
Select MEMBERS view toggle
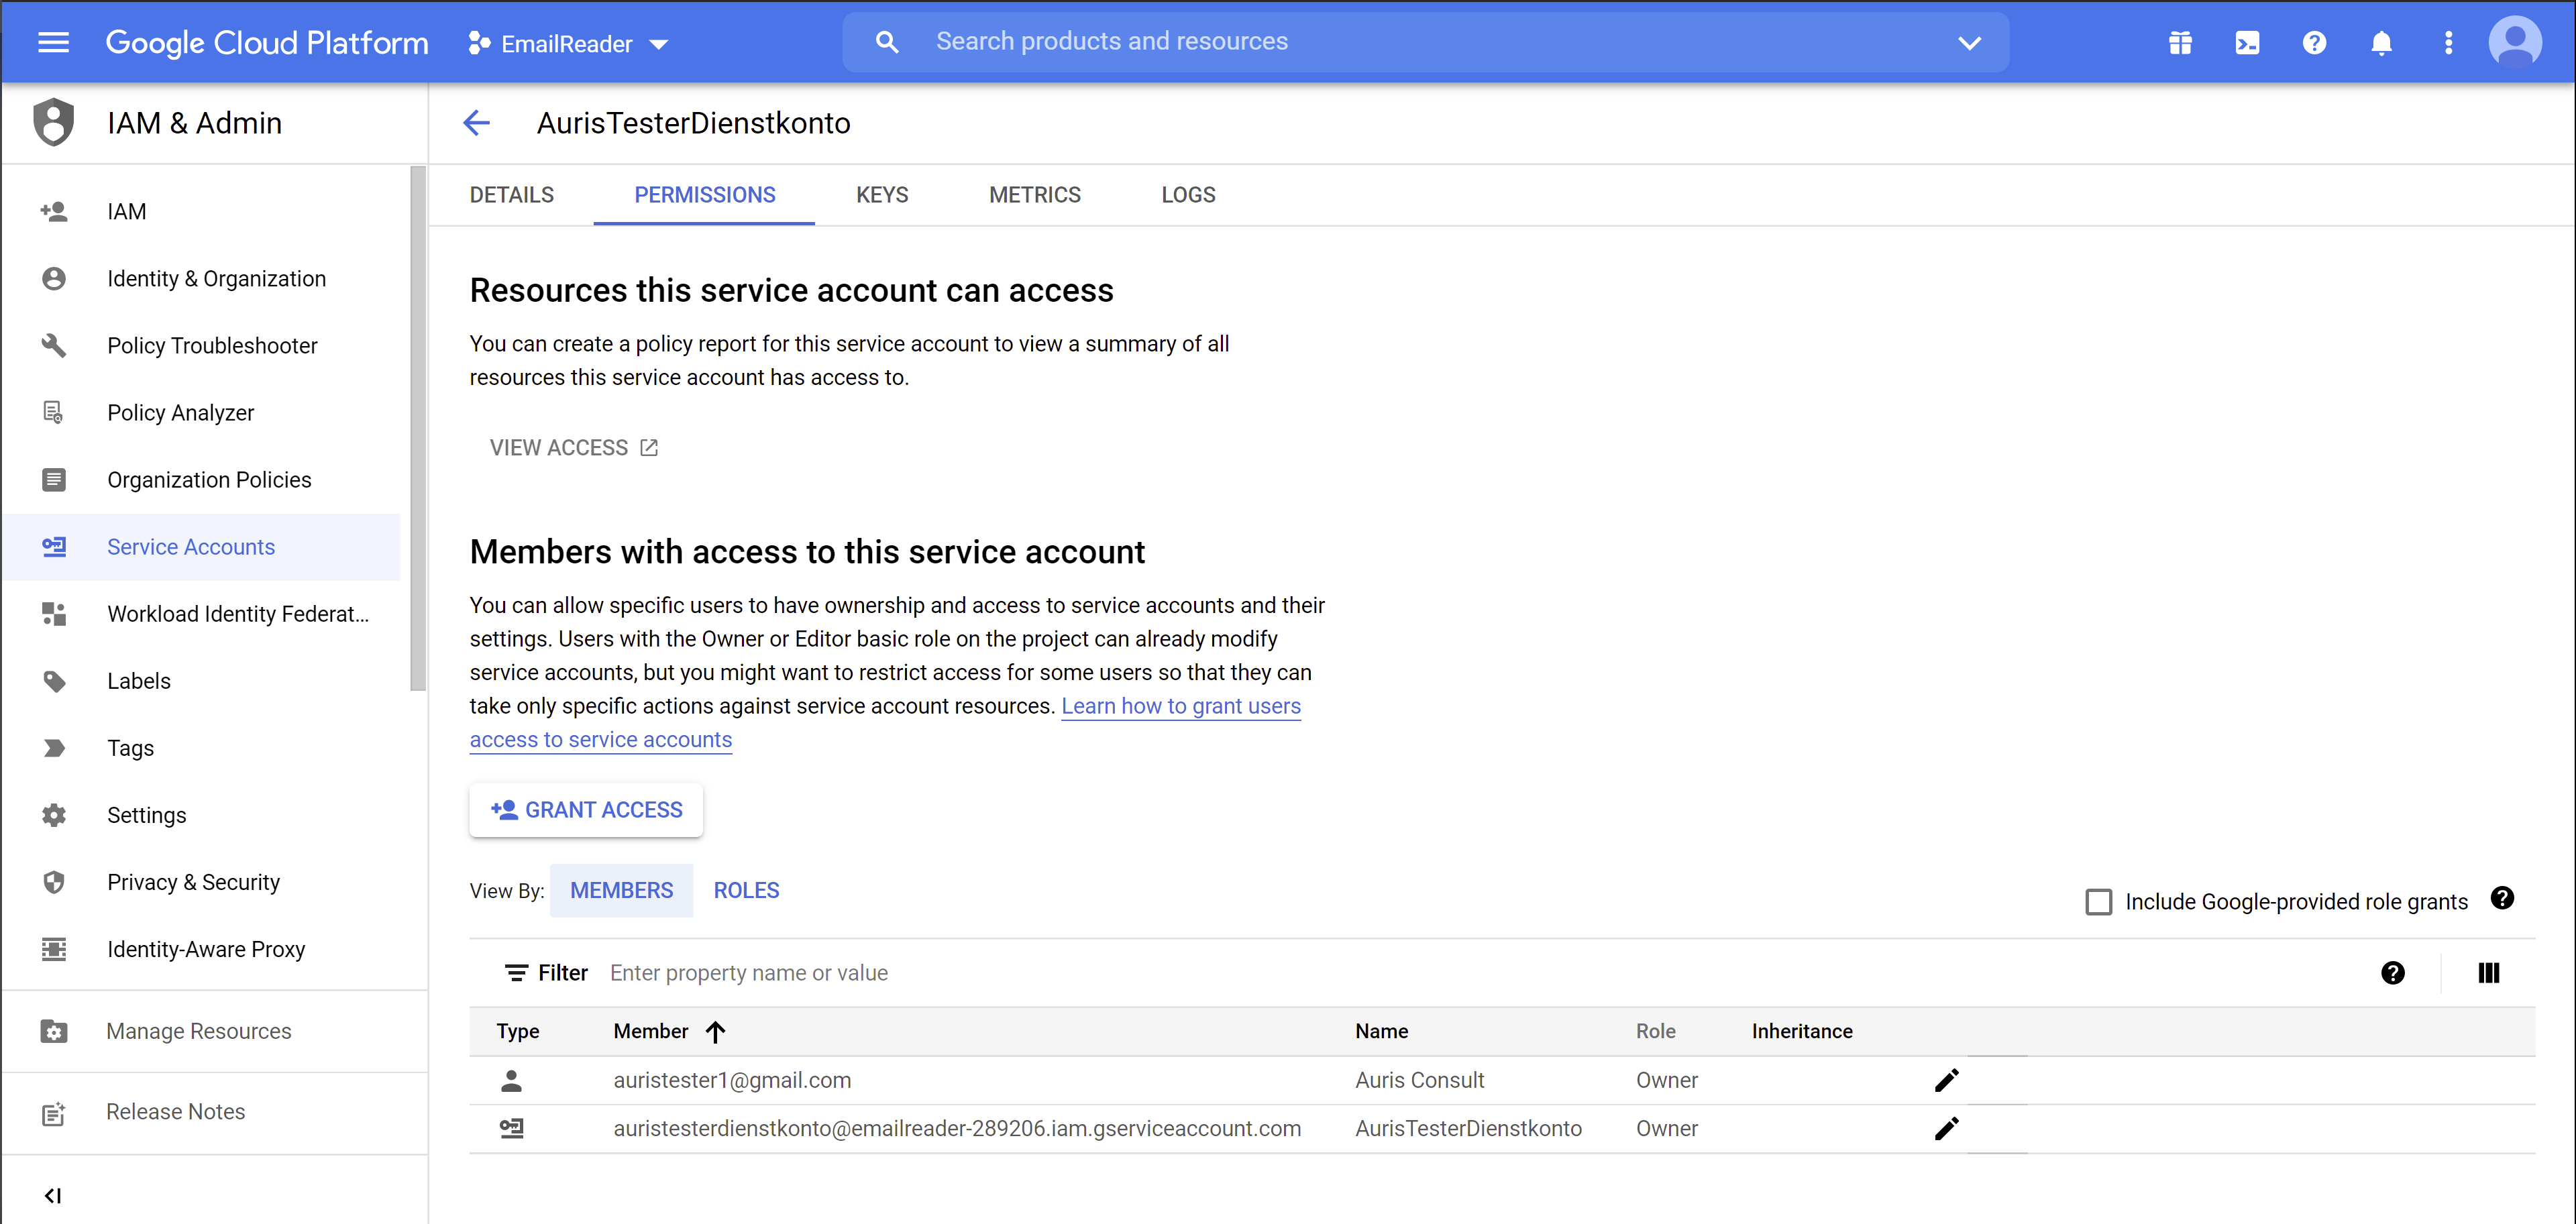[621, 890]
